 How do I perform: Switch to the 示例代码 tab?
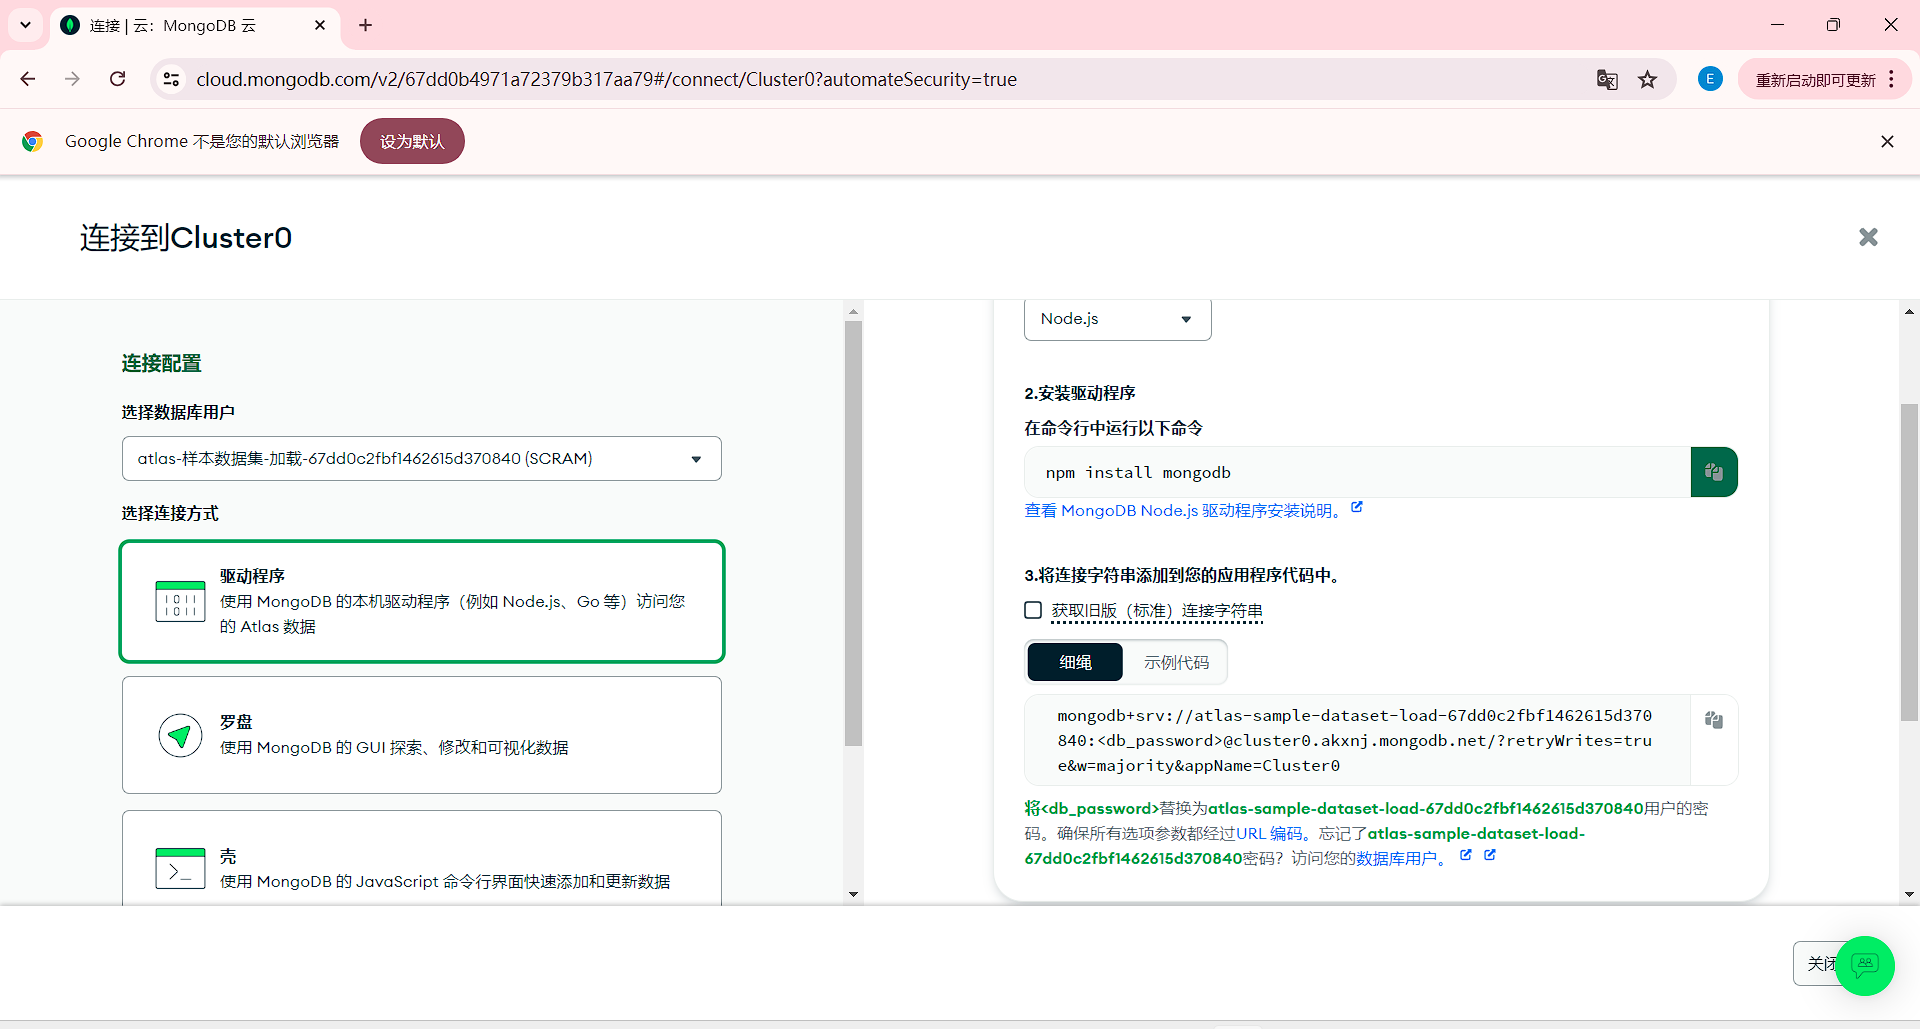[1176, 662]
